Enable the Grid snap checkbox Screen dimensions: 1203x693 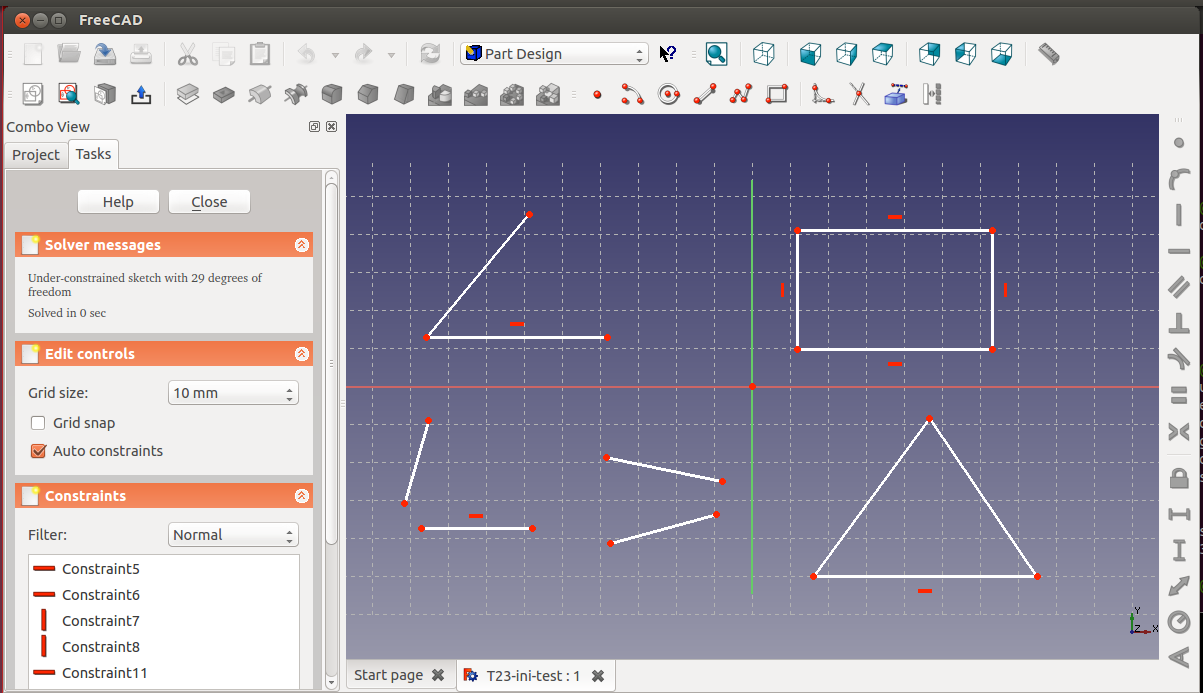39,423
